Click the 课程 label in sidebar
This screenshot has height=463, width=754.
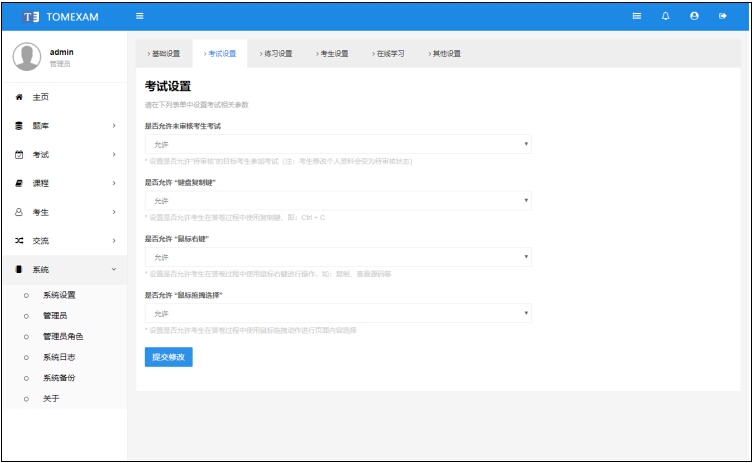[x=40, y=183]
